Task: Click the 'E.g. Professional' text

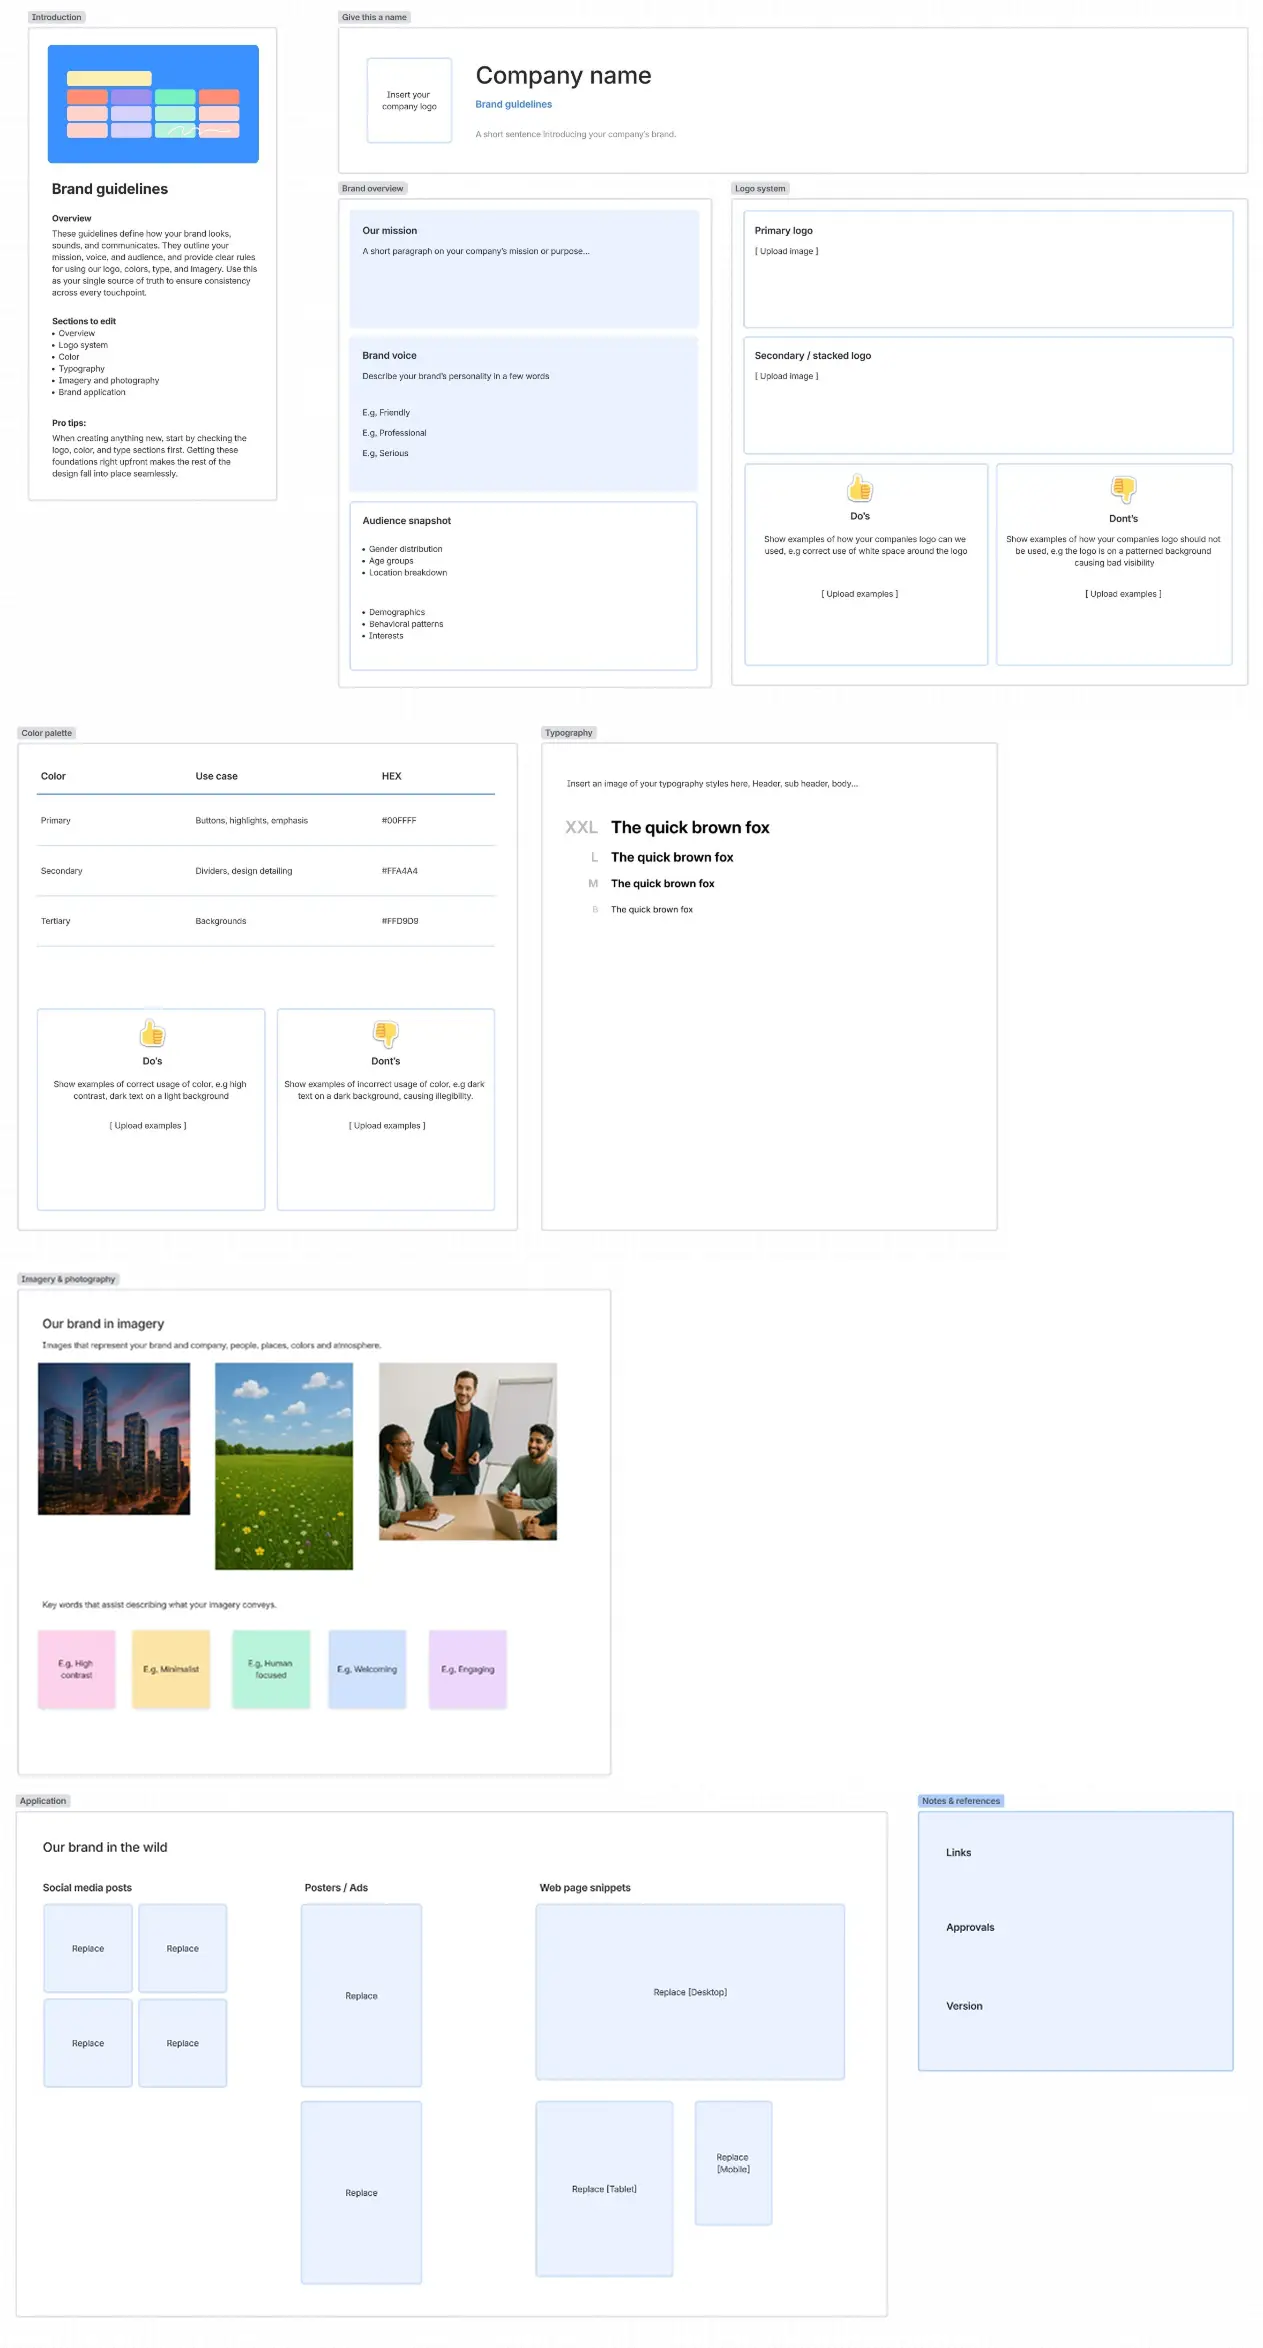Action: click(x=394, y=433)
